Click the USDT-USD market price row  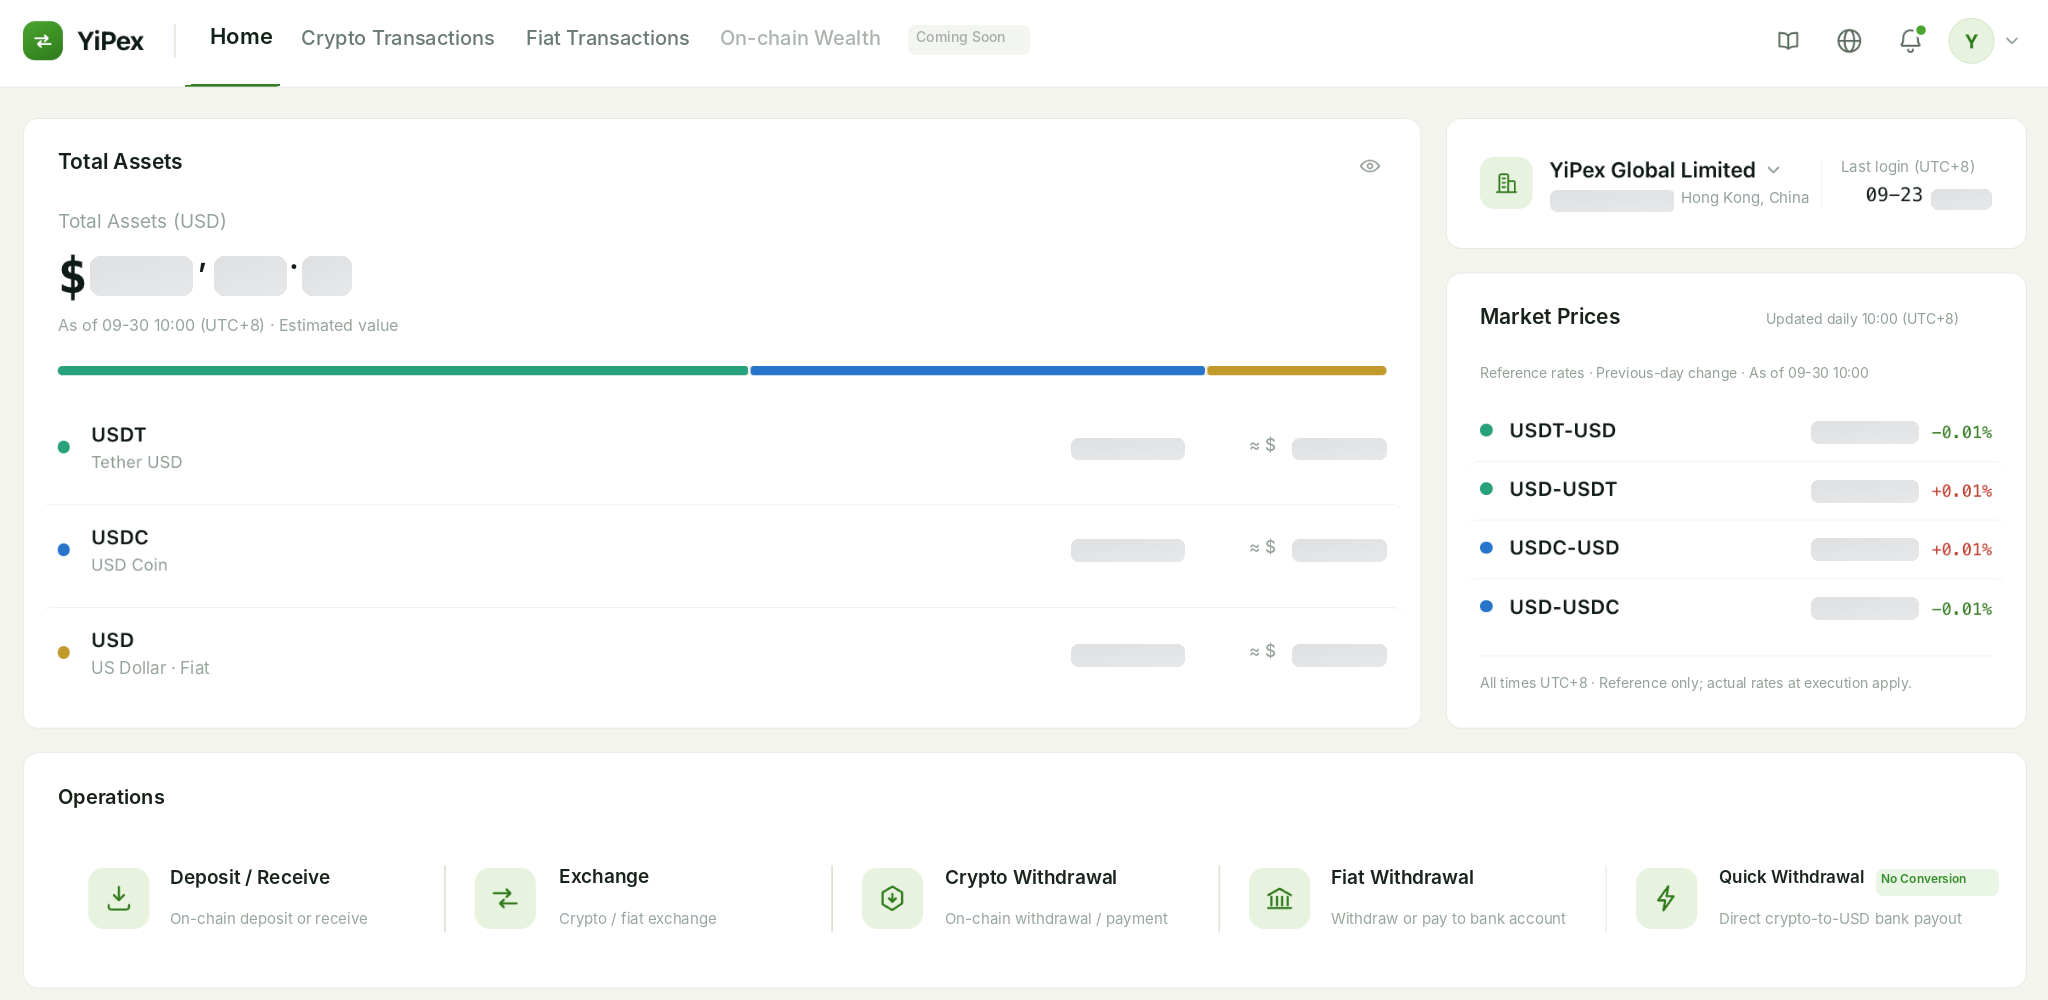point(1736,431)
